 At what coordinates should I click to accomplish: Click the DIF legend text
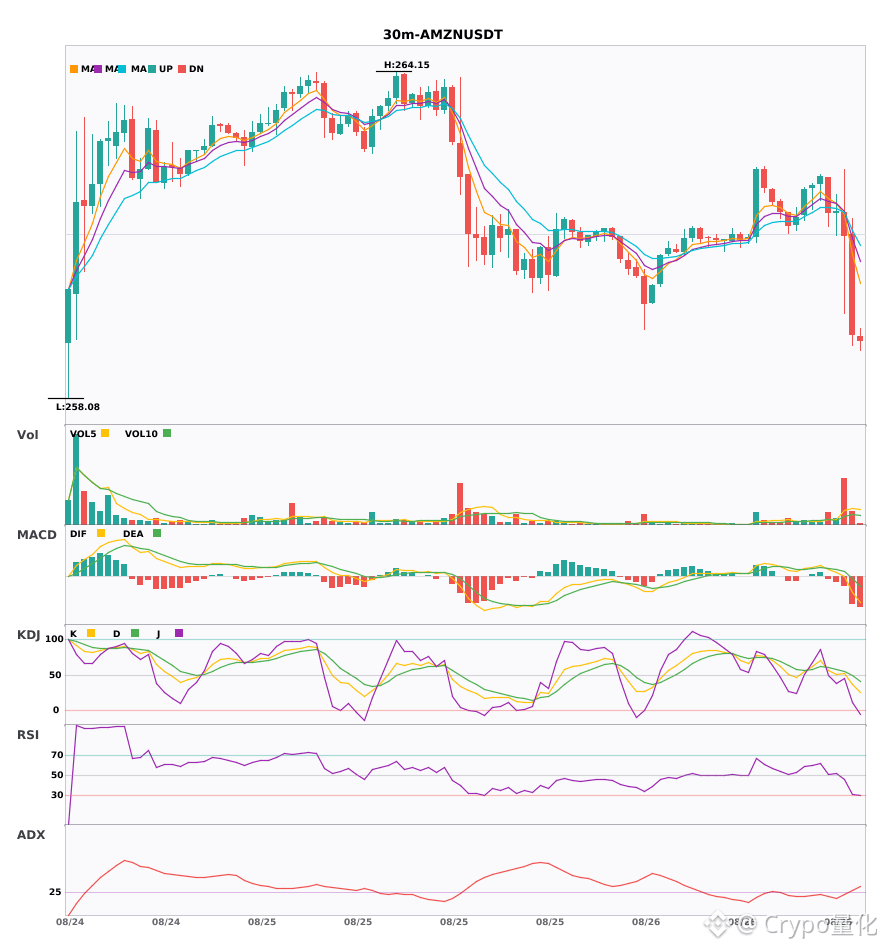78,534
